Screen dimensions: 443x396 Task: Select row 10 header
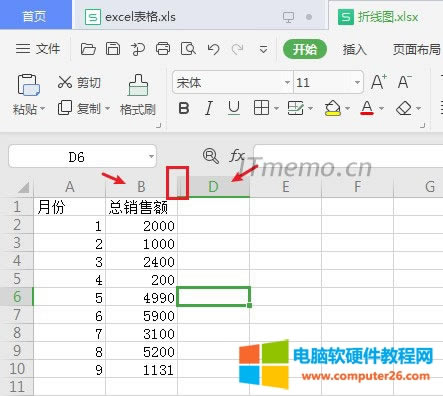click(17, 369)
